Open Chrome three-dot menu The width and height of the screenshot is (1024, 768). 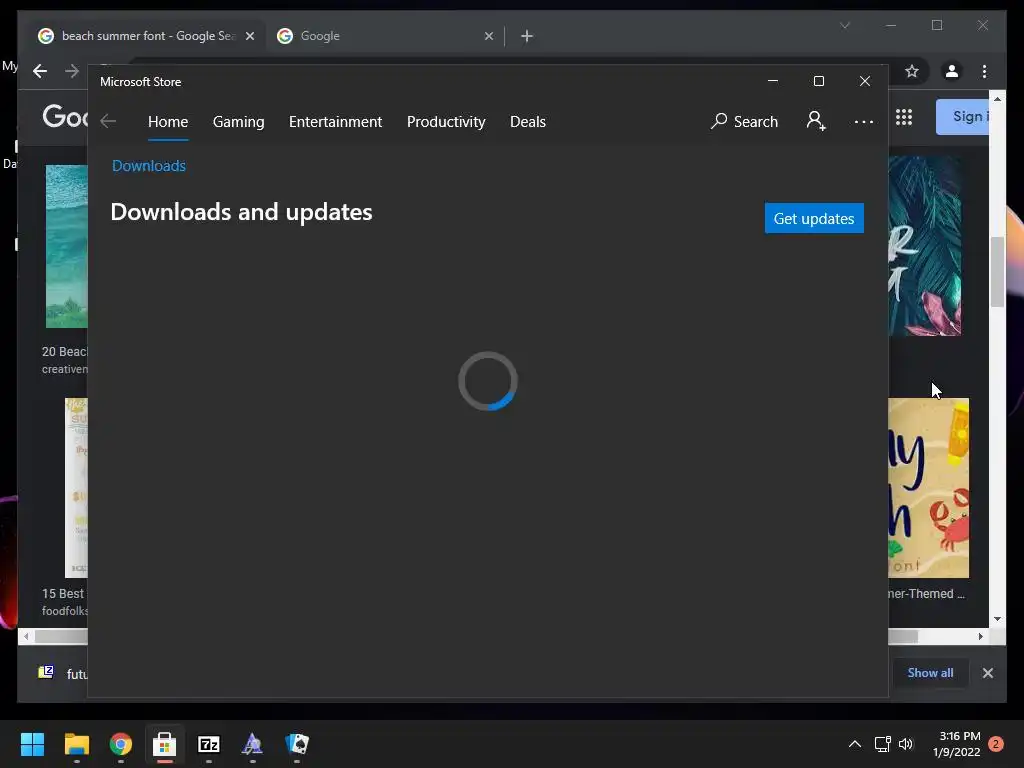[x=984, y=71]
